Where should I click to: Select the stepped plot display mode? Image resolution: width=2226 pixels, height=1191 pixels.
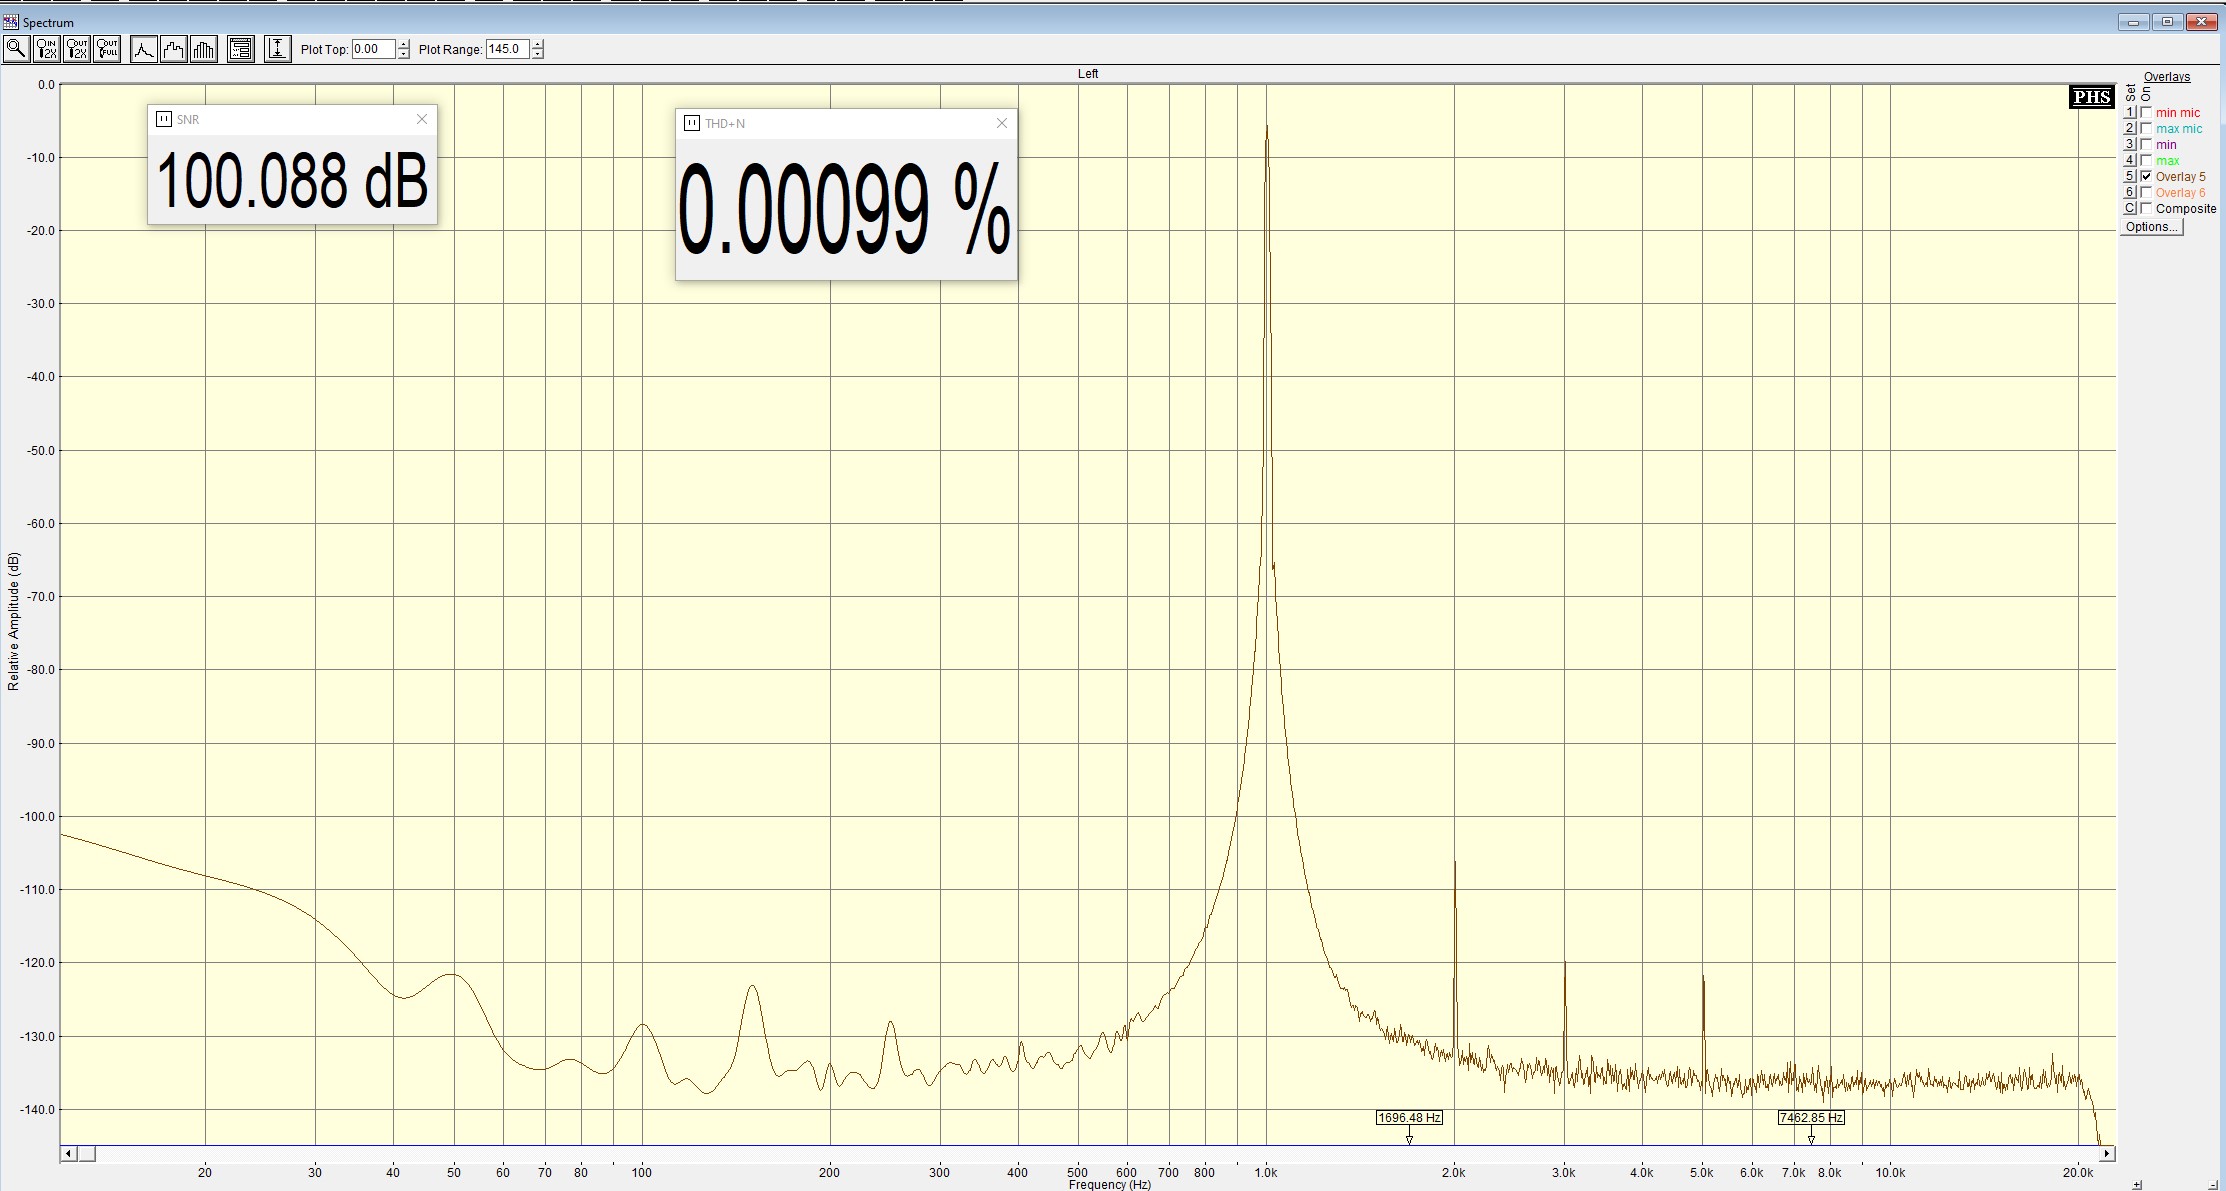coord(174,49)
